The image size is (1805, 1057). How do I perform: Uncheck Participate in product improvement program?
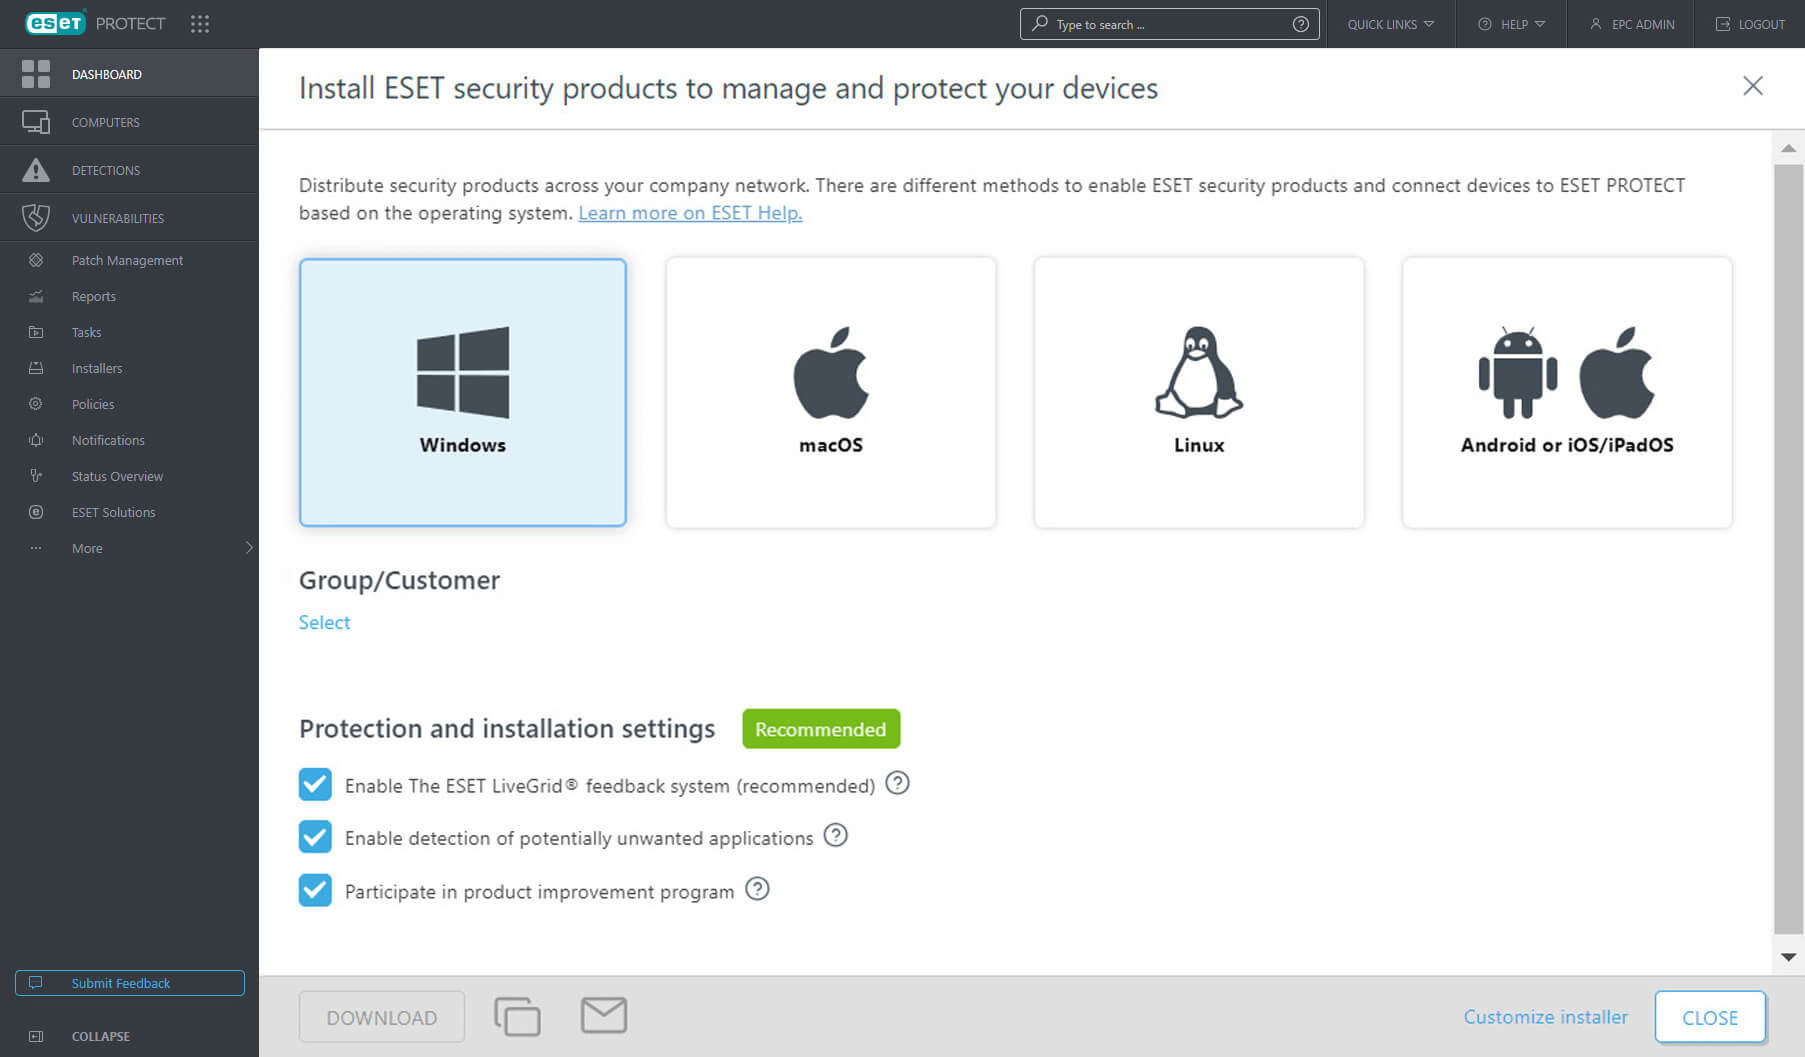[315, 890]
